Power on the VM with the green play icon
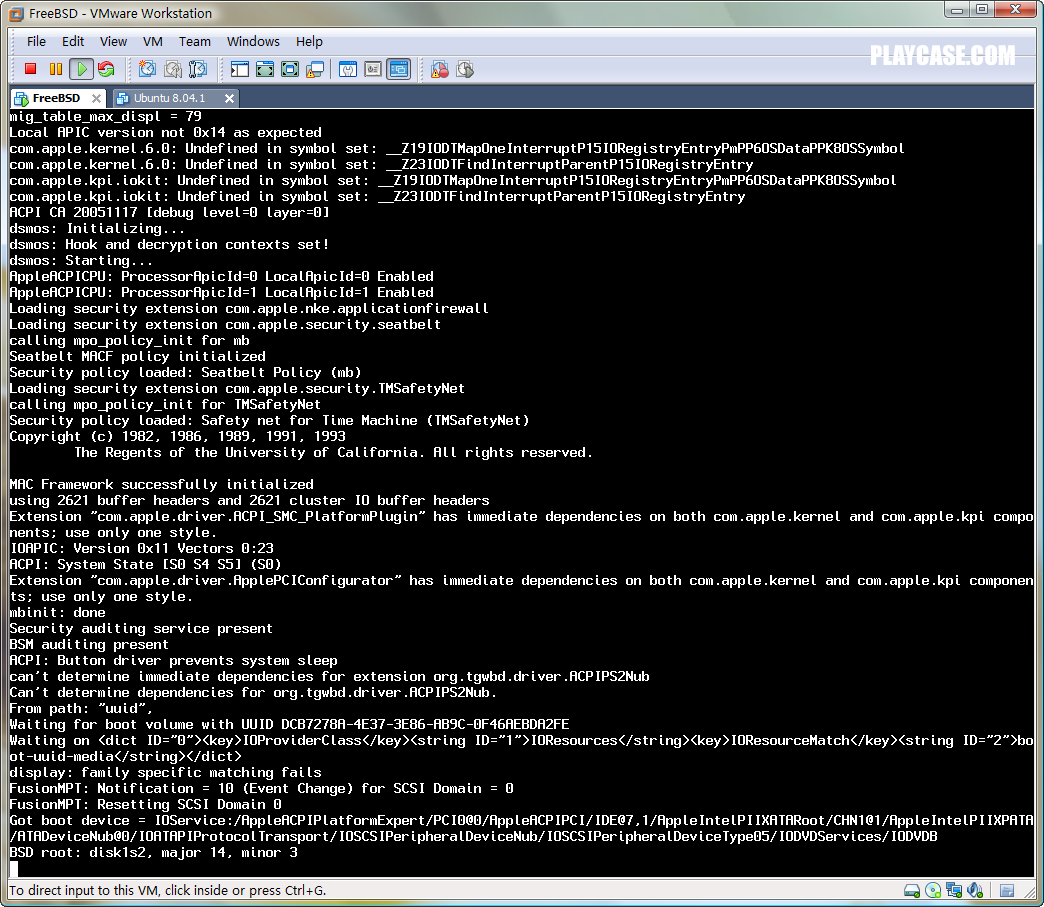This screenshot has width=1044, height=907. tap(81, 69)
